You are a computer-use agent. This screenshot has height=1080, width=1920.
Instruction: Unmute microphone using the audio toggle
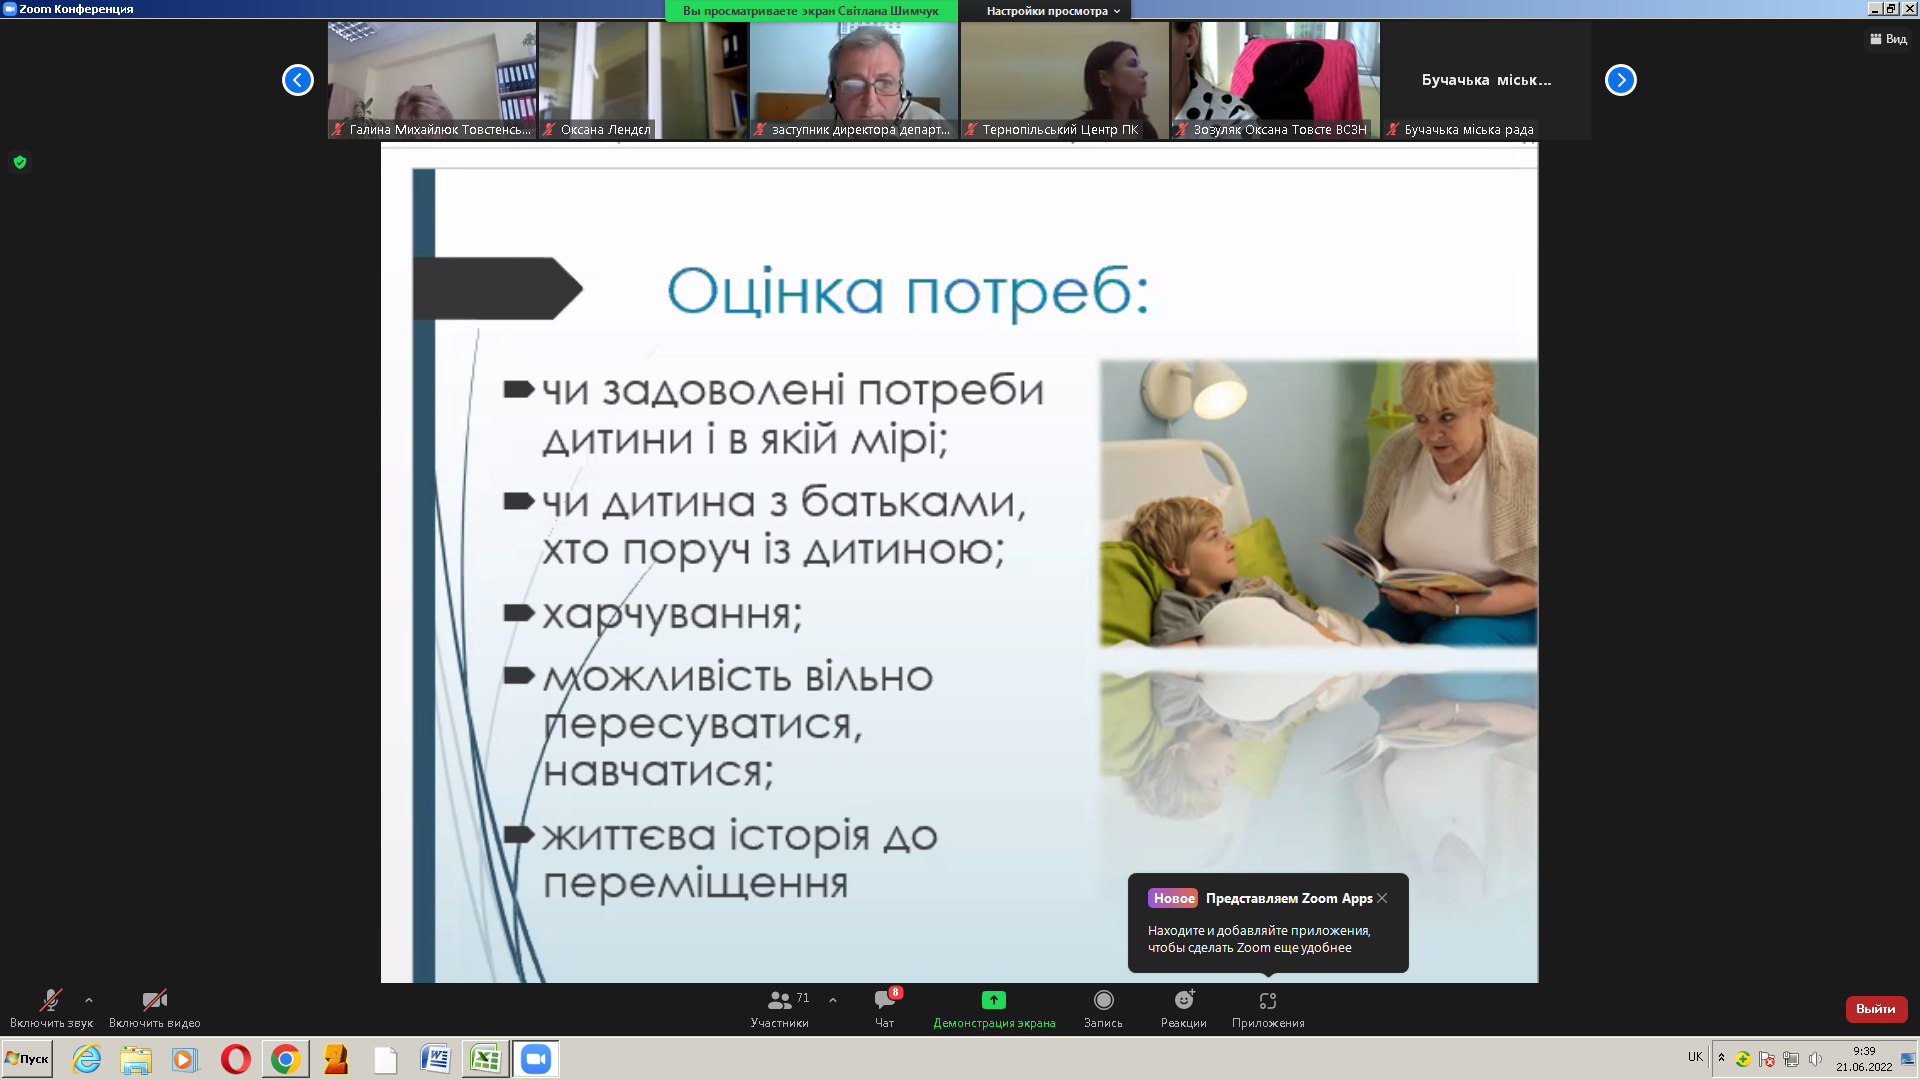tap(50, 1001)
